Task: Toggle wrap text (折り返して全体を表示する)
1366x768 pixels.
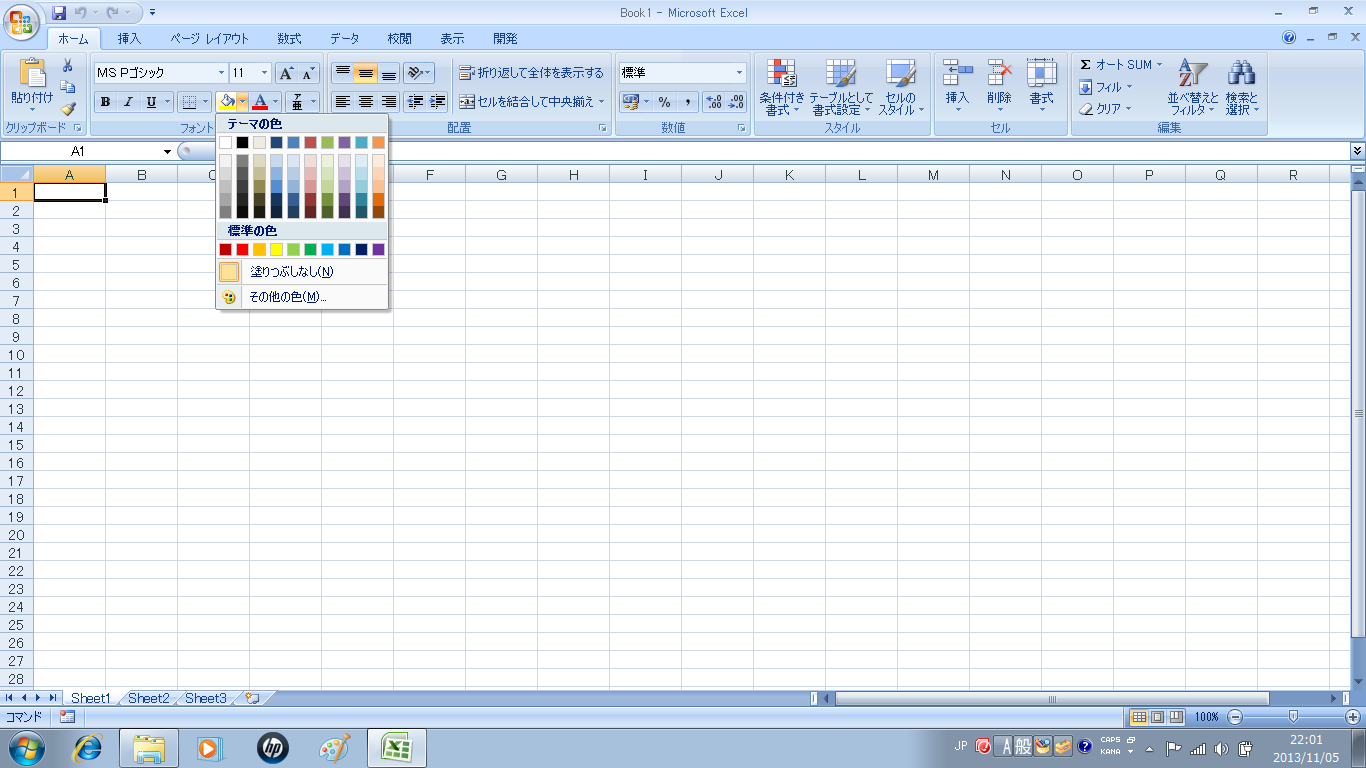Action: [x=531, y=73]
